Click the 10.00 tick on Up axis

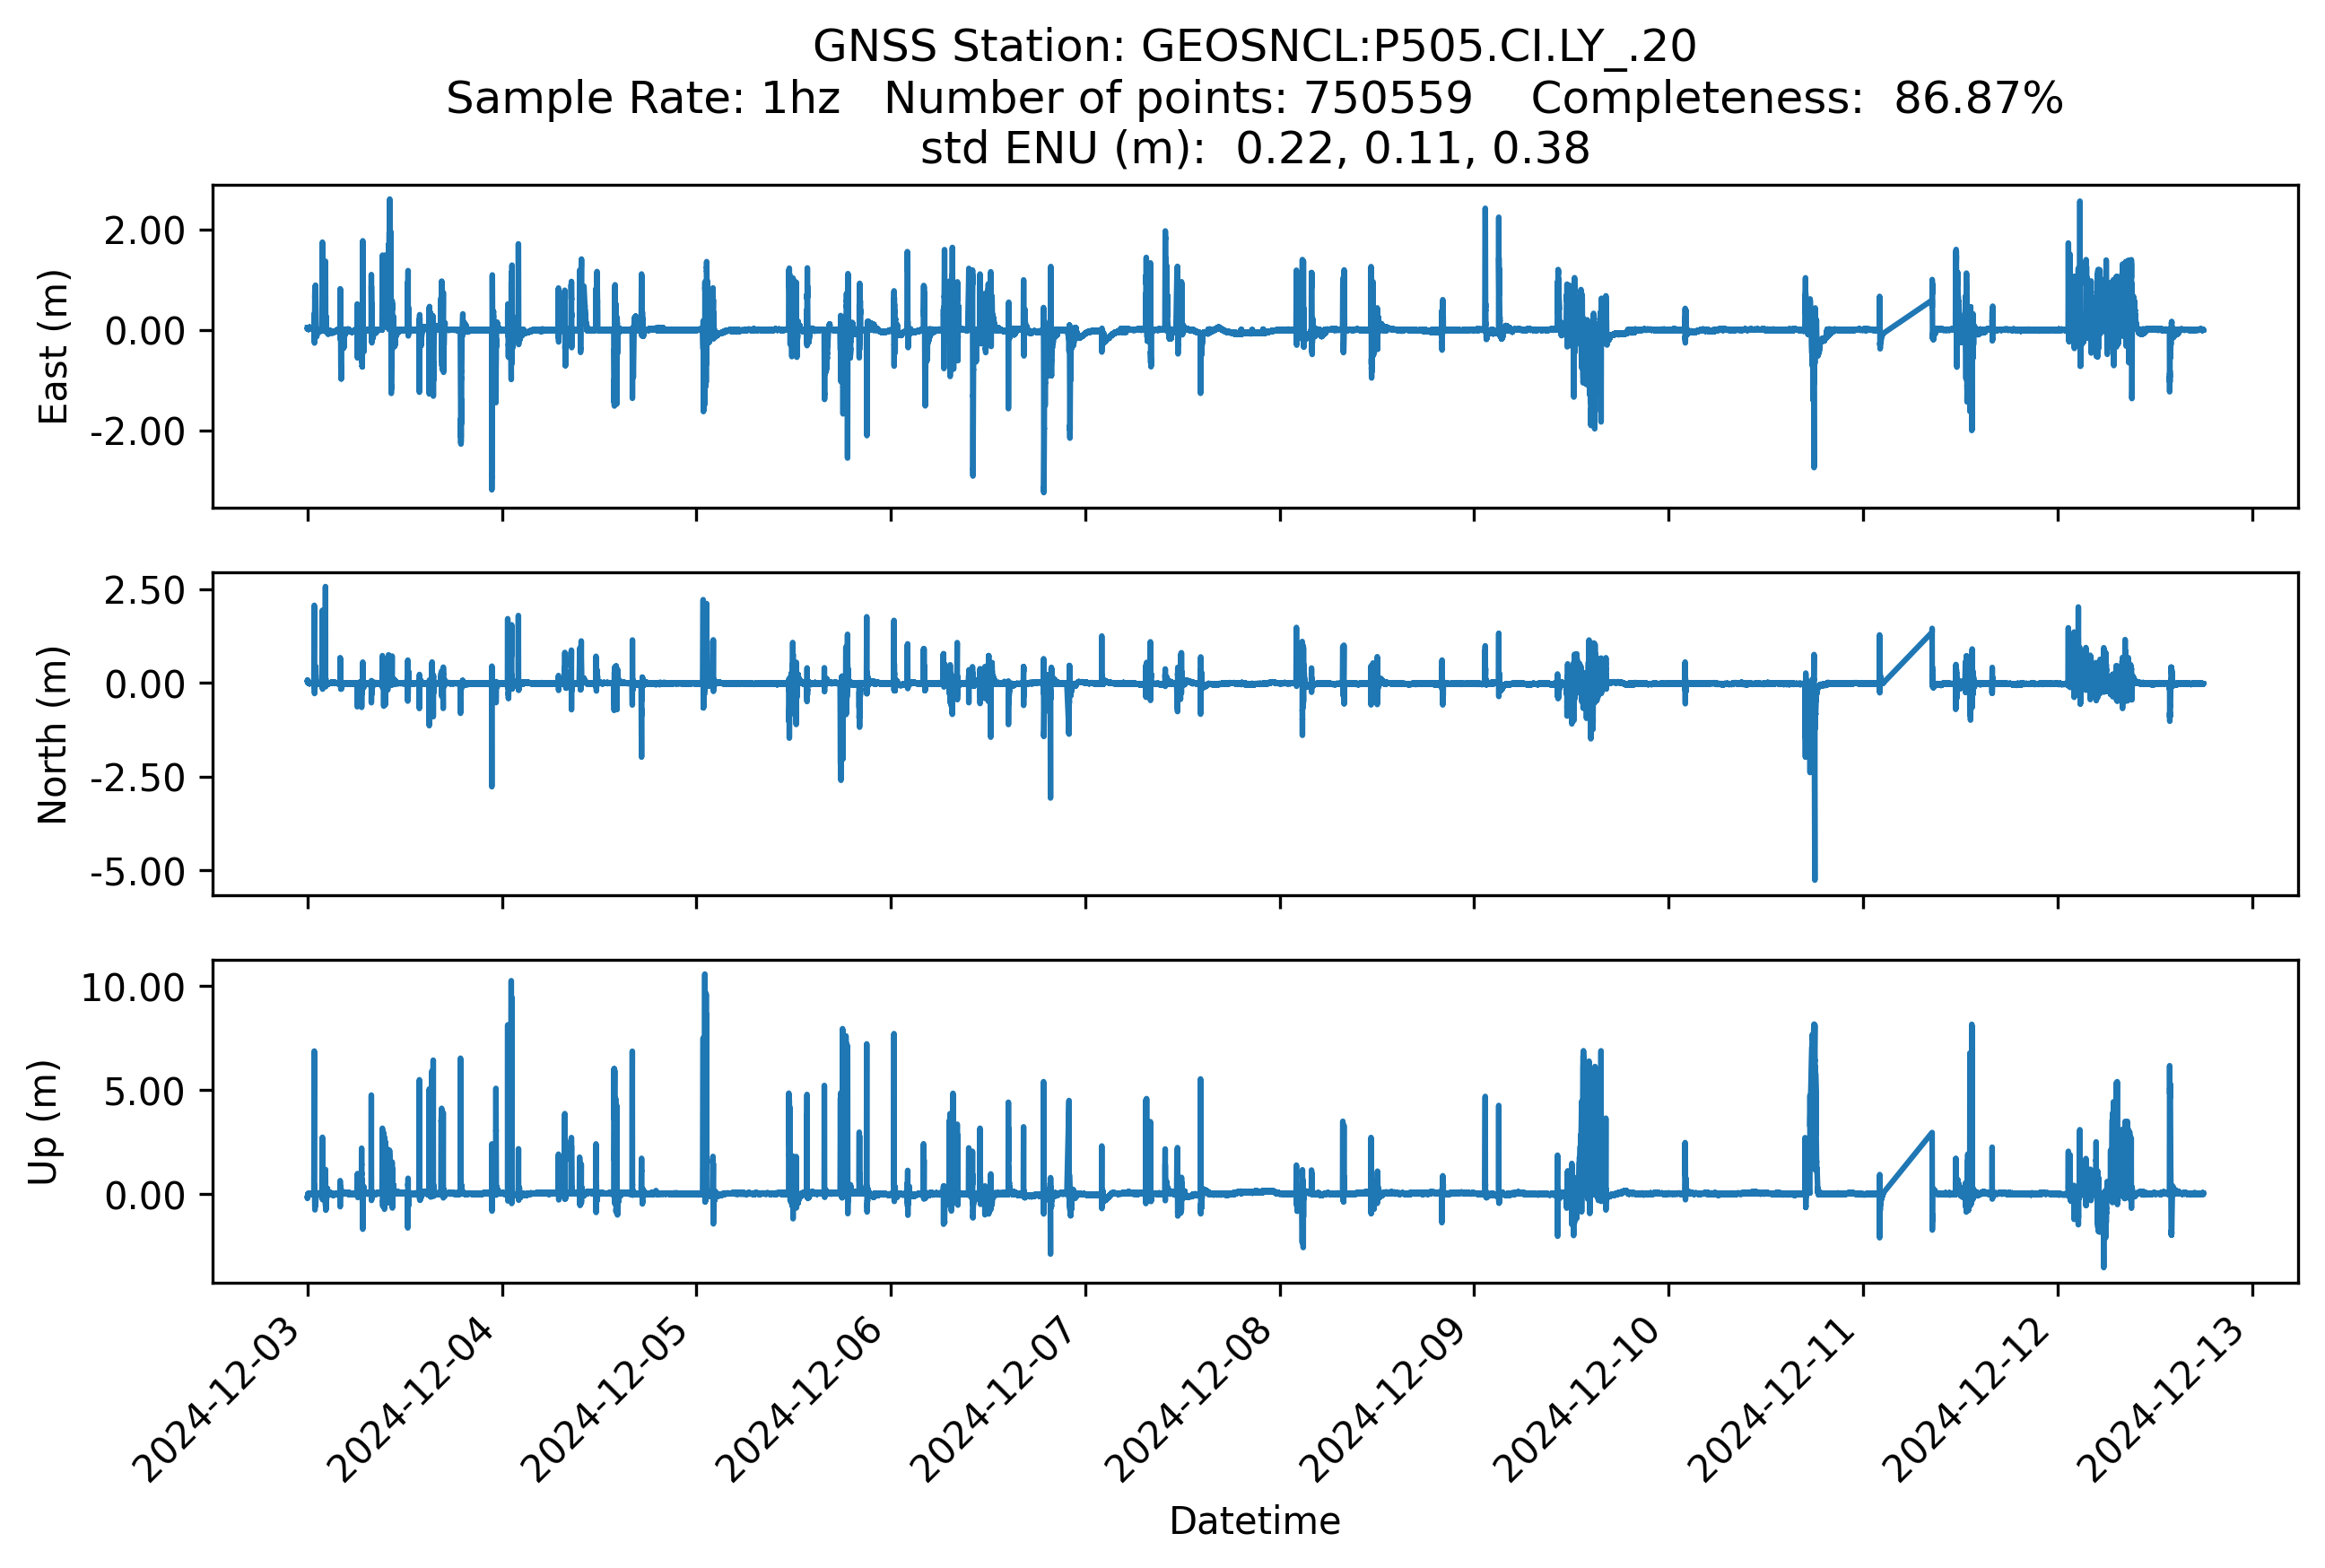pyautogui.click(x=133, y=988)
